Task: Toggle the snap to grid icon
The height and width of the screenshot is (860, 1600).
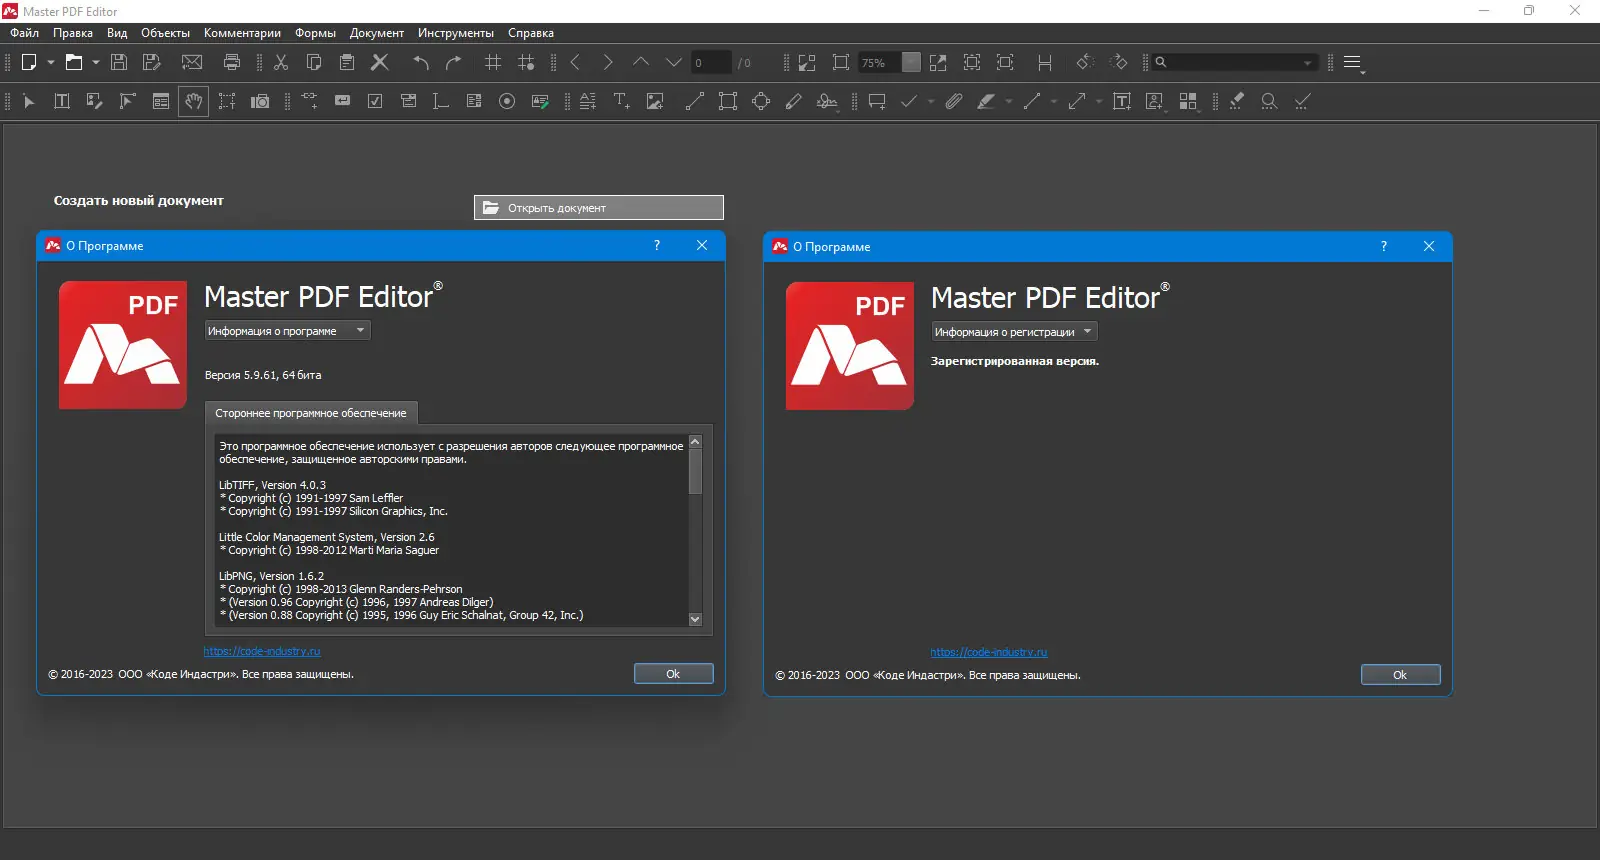Action: (x=526, y=62)
